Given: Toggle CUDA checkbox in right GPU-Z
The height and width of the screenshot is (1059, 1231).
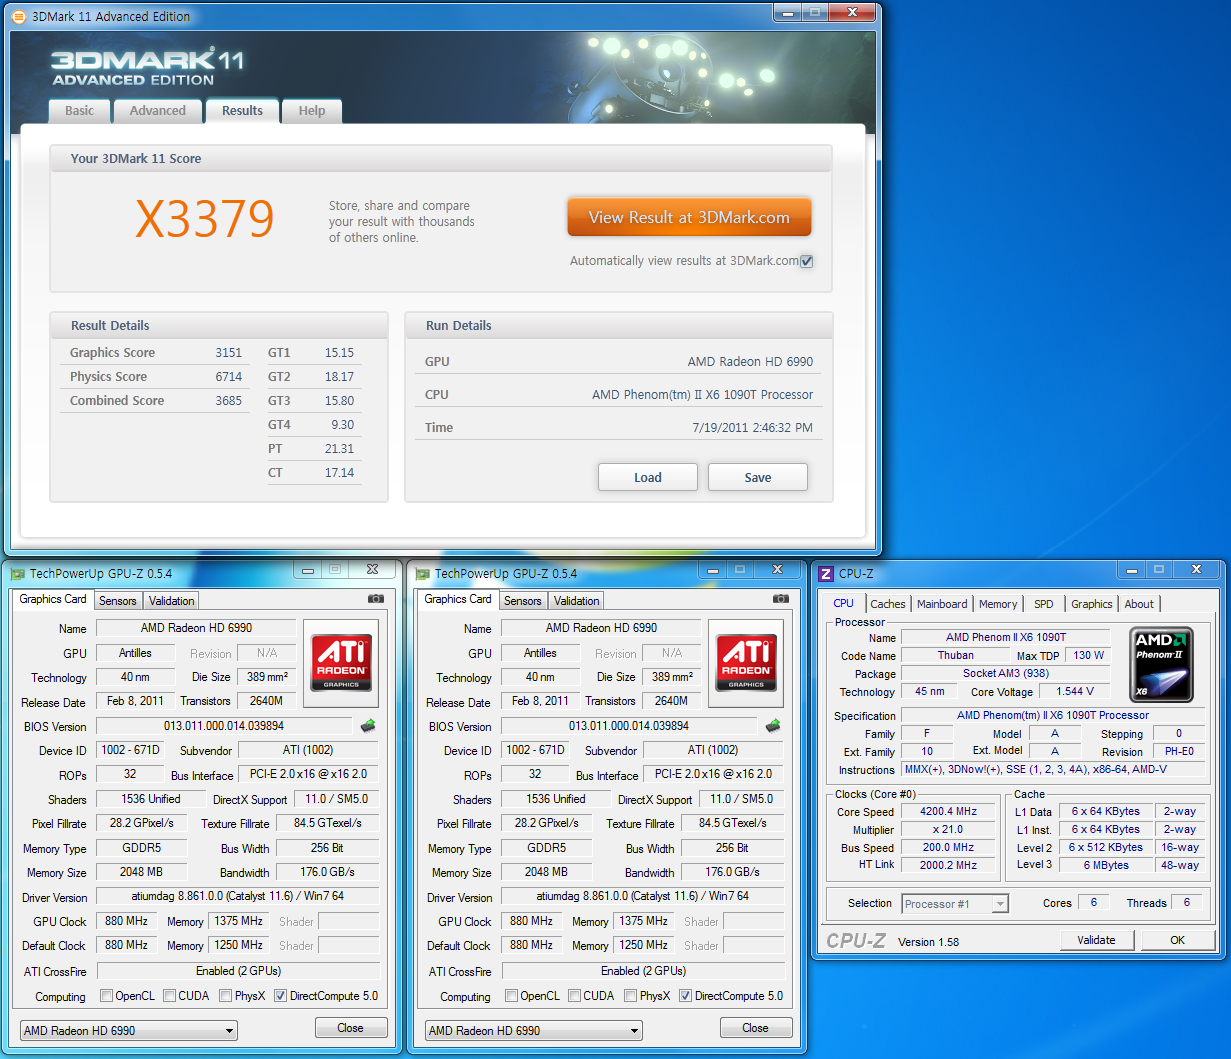Looking at the screenshot, I should (575, 996).
